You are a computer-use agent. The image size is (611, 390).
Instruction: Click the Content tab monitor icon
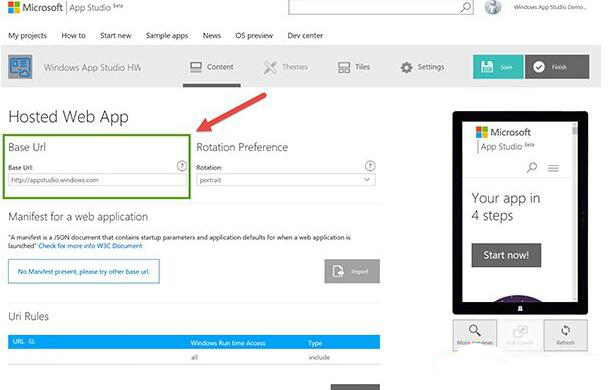pos(196,67)
